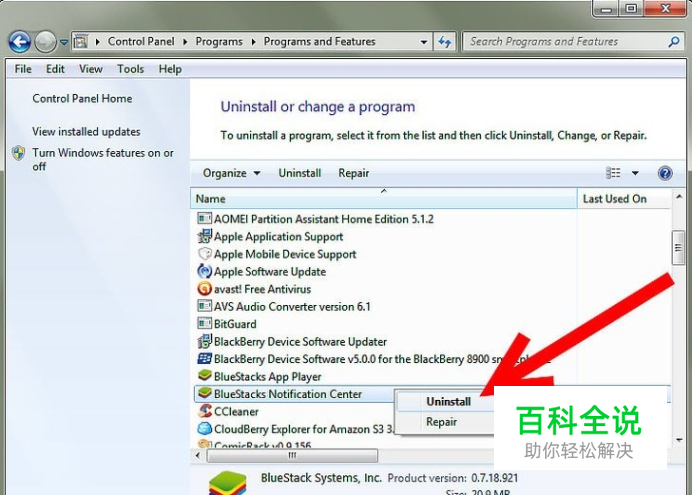Click the avast! Free Antivirus icon
The width and height of the screenshot is (692, 495).
[204, 289]
